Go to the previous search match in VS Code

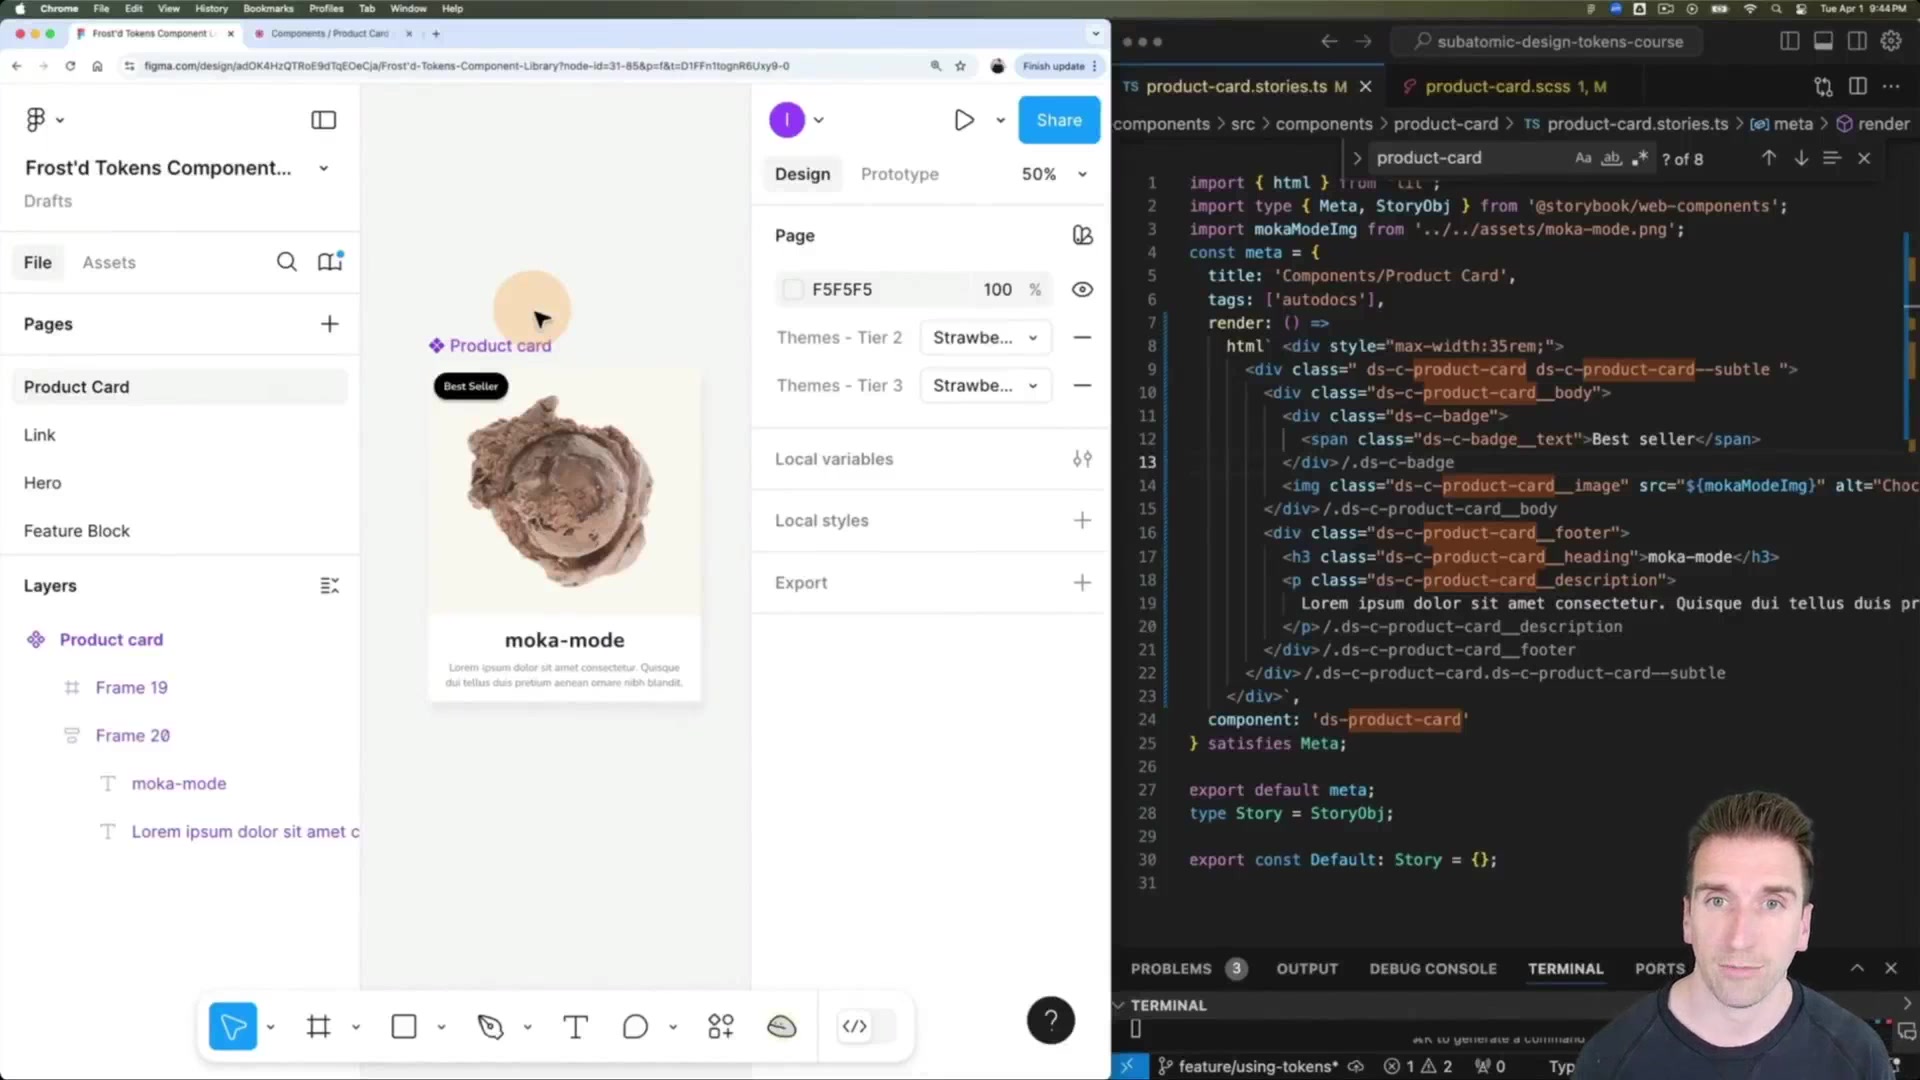(1769, 158)
